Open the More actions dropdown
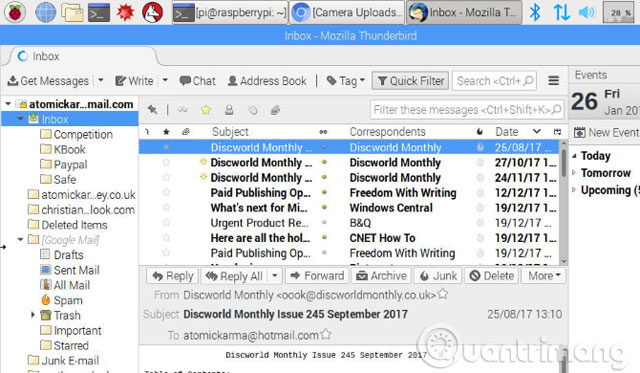 coord(544,276)
